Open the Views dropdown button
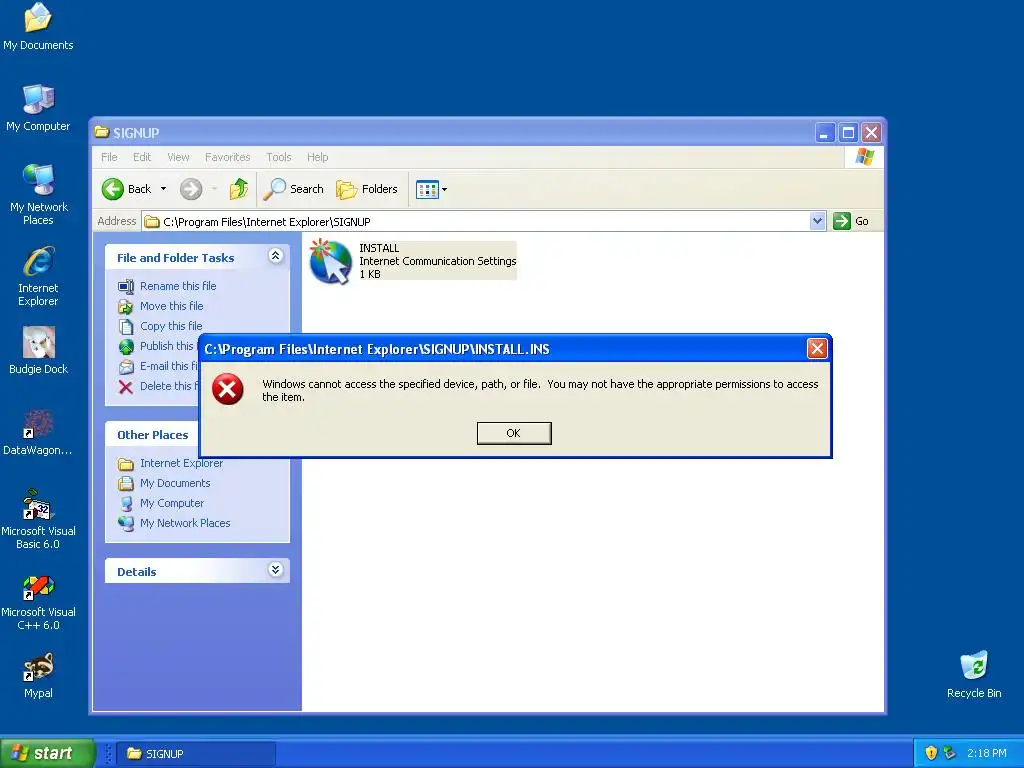This screenshot has height=768, width=1024. pyautogui.click(x=432, y=189)
